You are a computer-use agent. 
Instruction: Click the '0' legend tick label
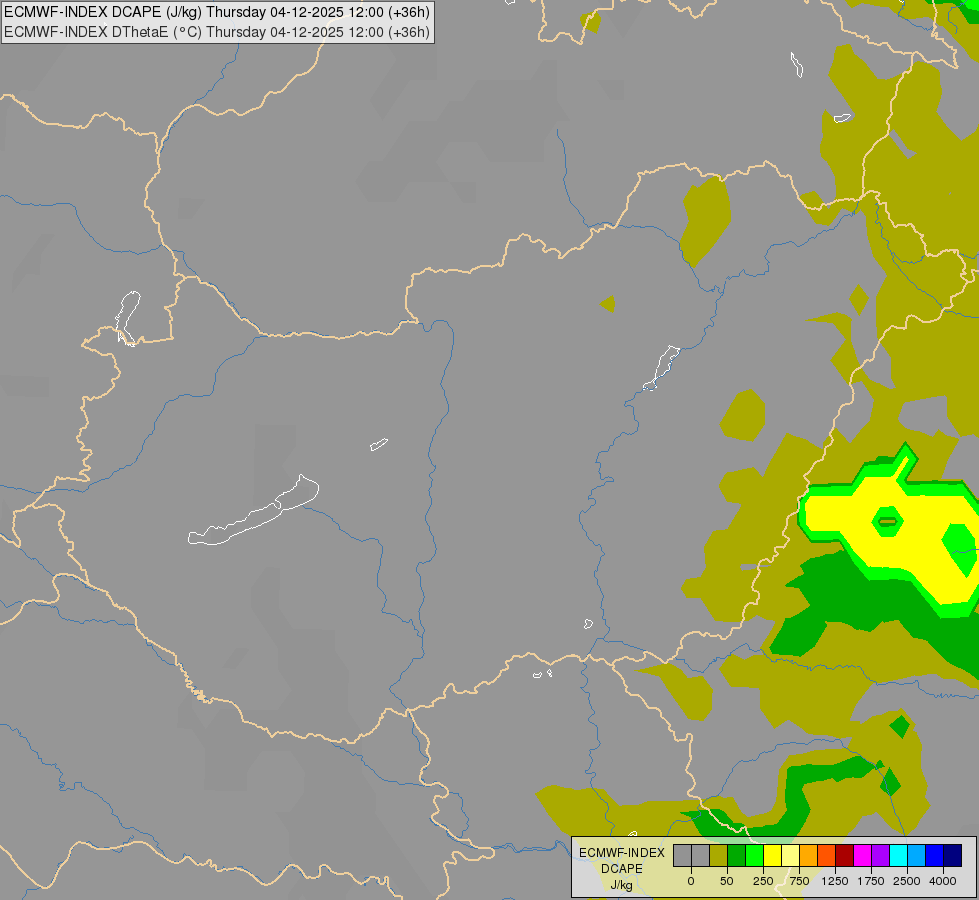[x=691, y=881]
